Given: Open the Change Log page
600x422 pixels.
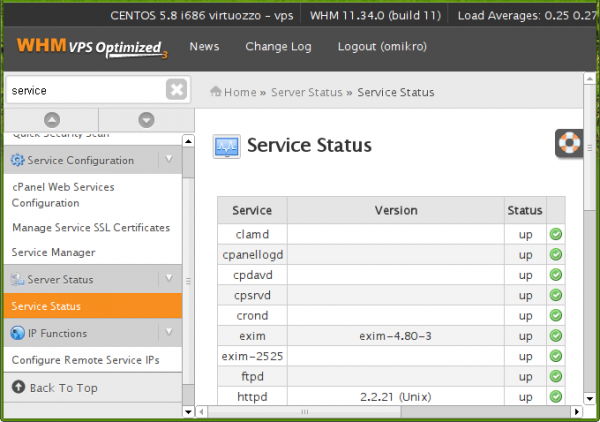Looking at the screenshot, I should (278, 47).
